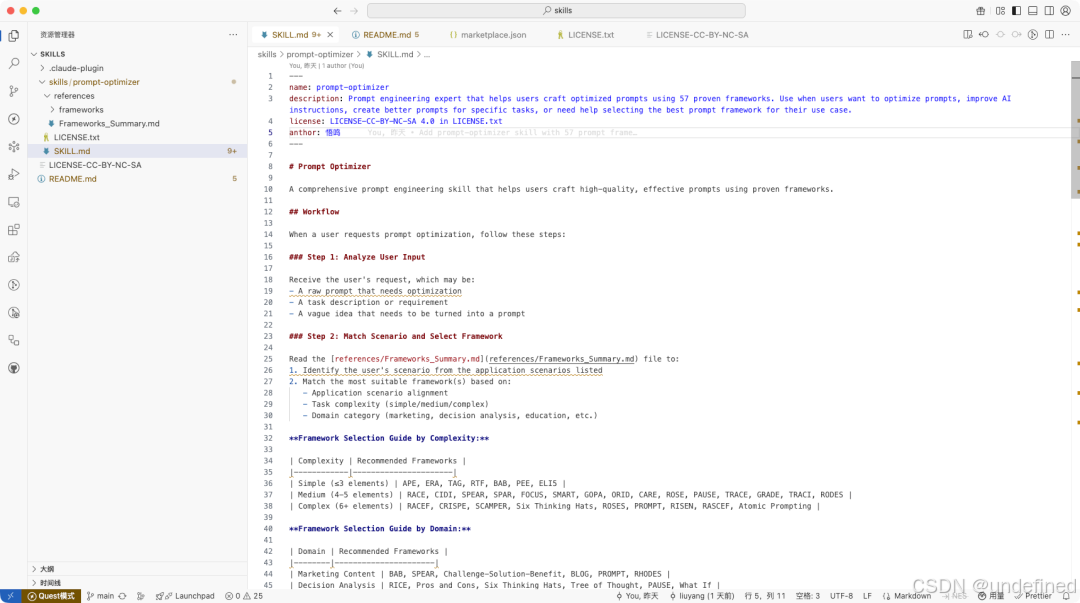Click the 行 5, 列 11 cursor position
Viewport: 1080px width, 603px height.
pyautogui.click(x=765, y=596)
